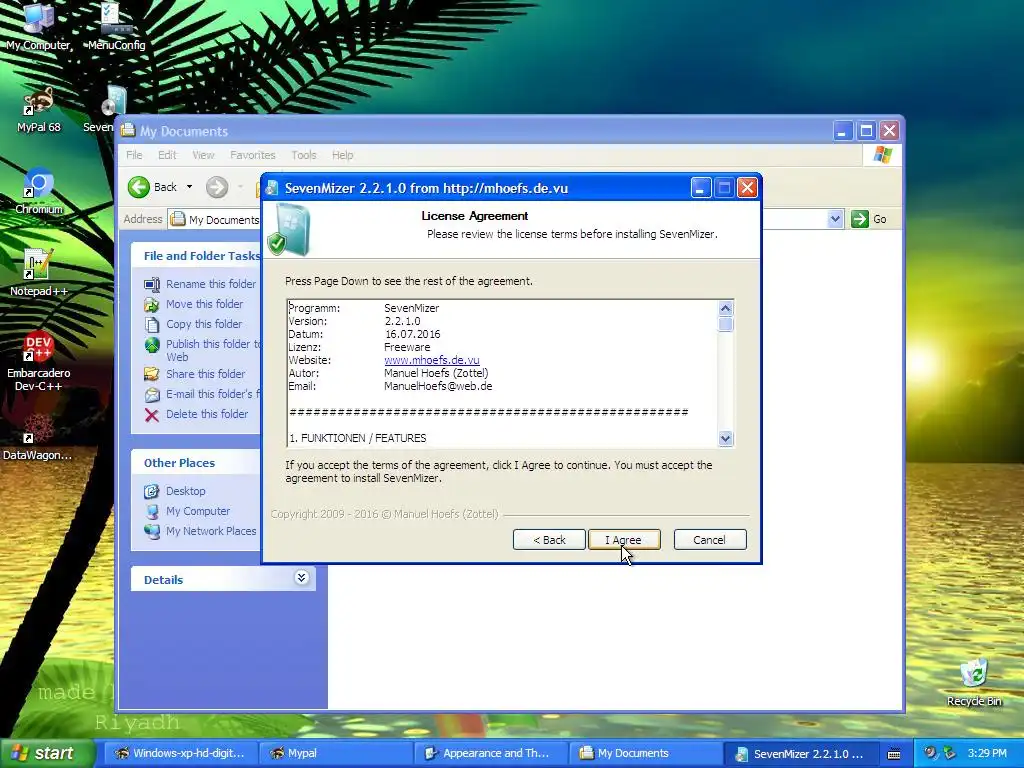Click Desktop icon in Other Places

(152, 491)
